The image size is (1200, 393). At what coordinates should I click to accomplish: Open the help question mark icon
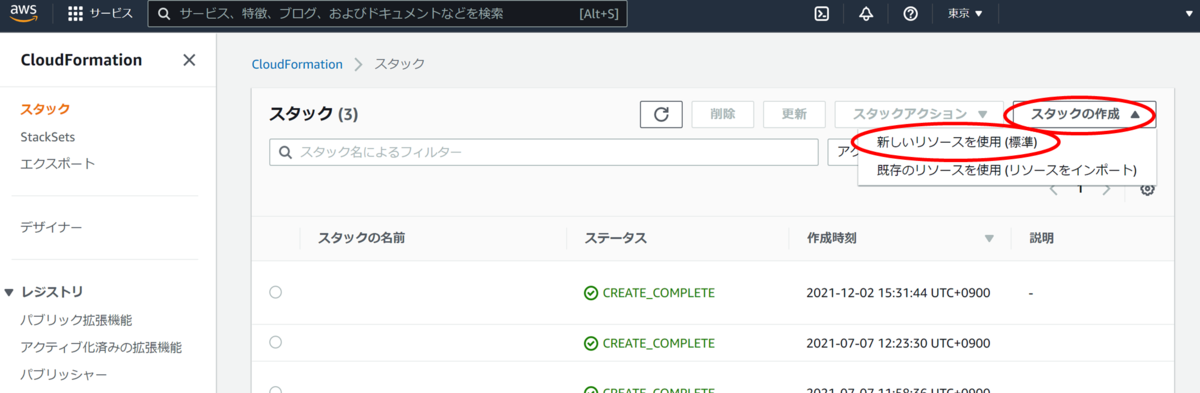(910, 14)
